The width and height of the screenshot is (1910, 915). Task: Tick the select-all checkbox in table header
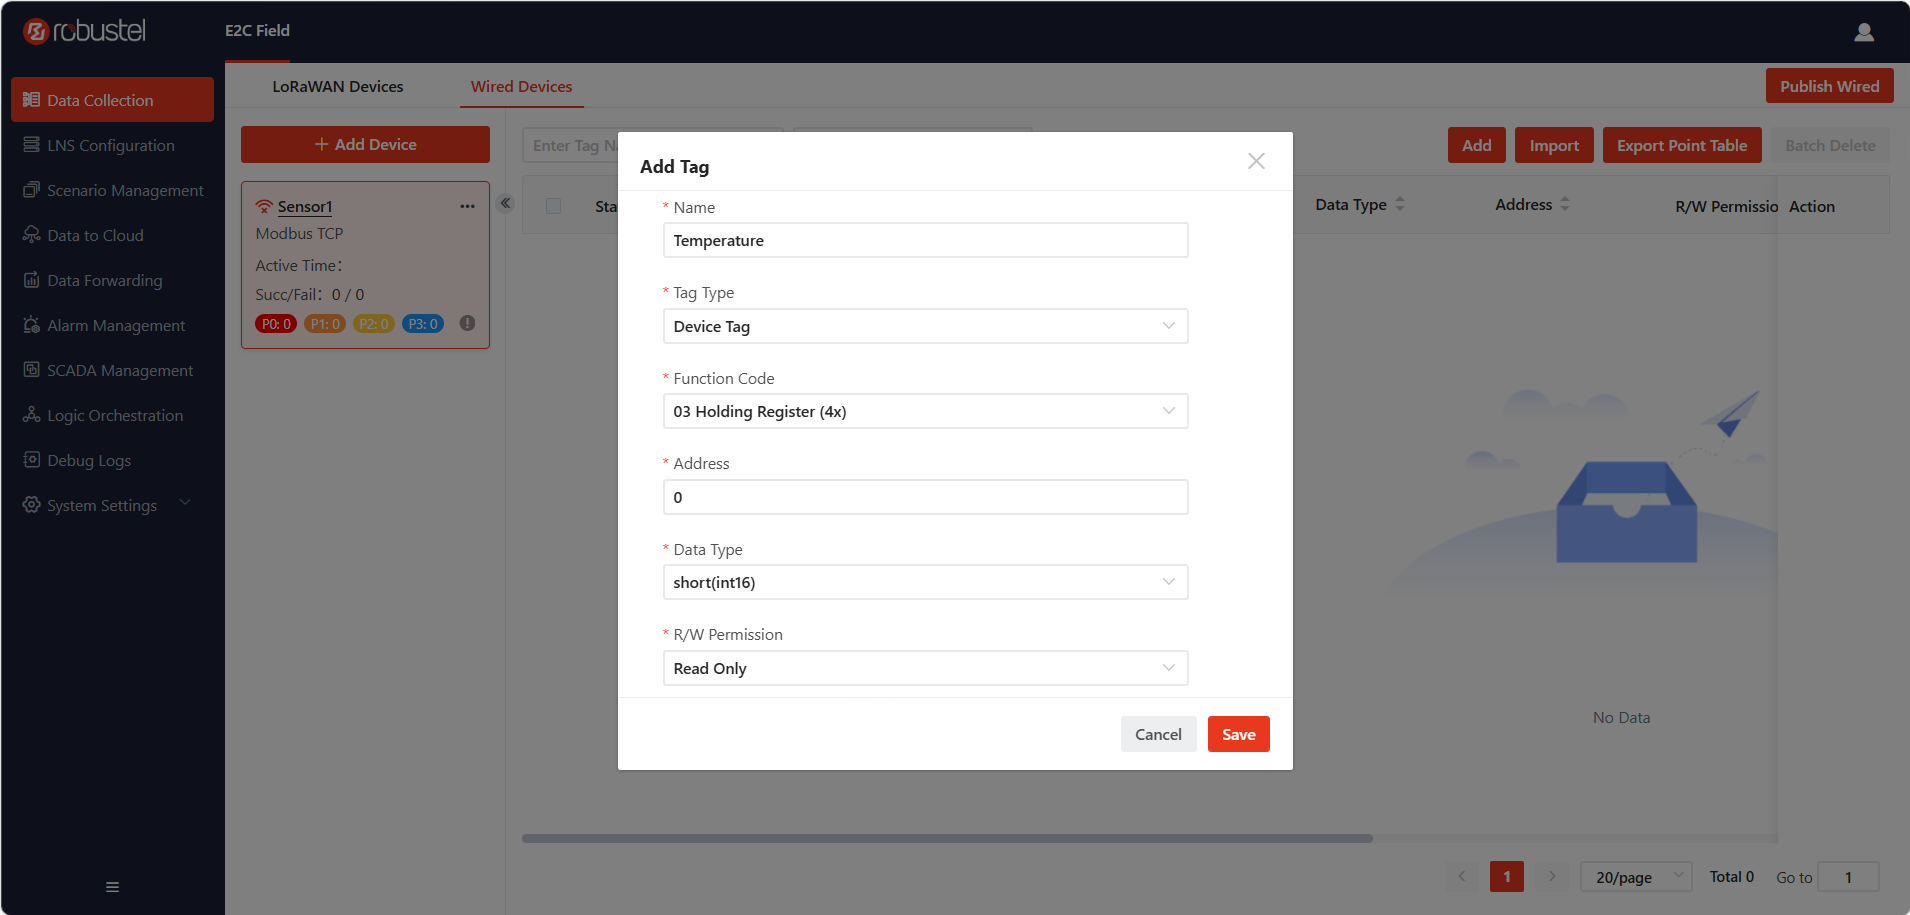click(x=553, y=206)
